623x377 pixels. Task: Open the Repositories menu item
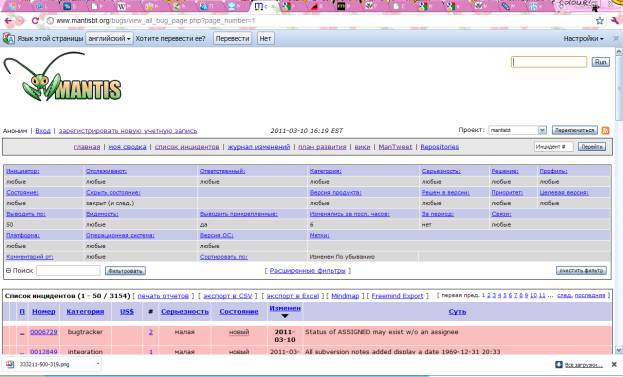439,147
